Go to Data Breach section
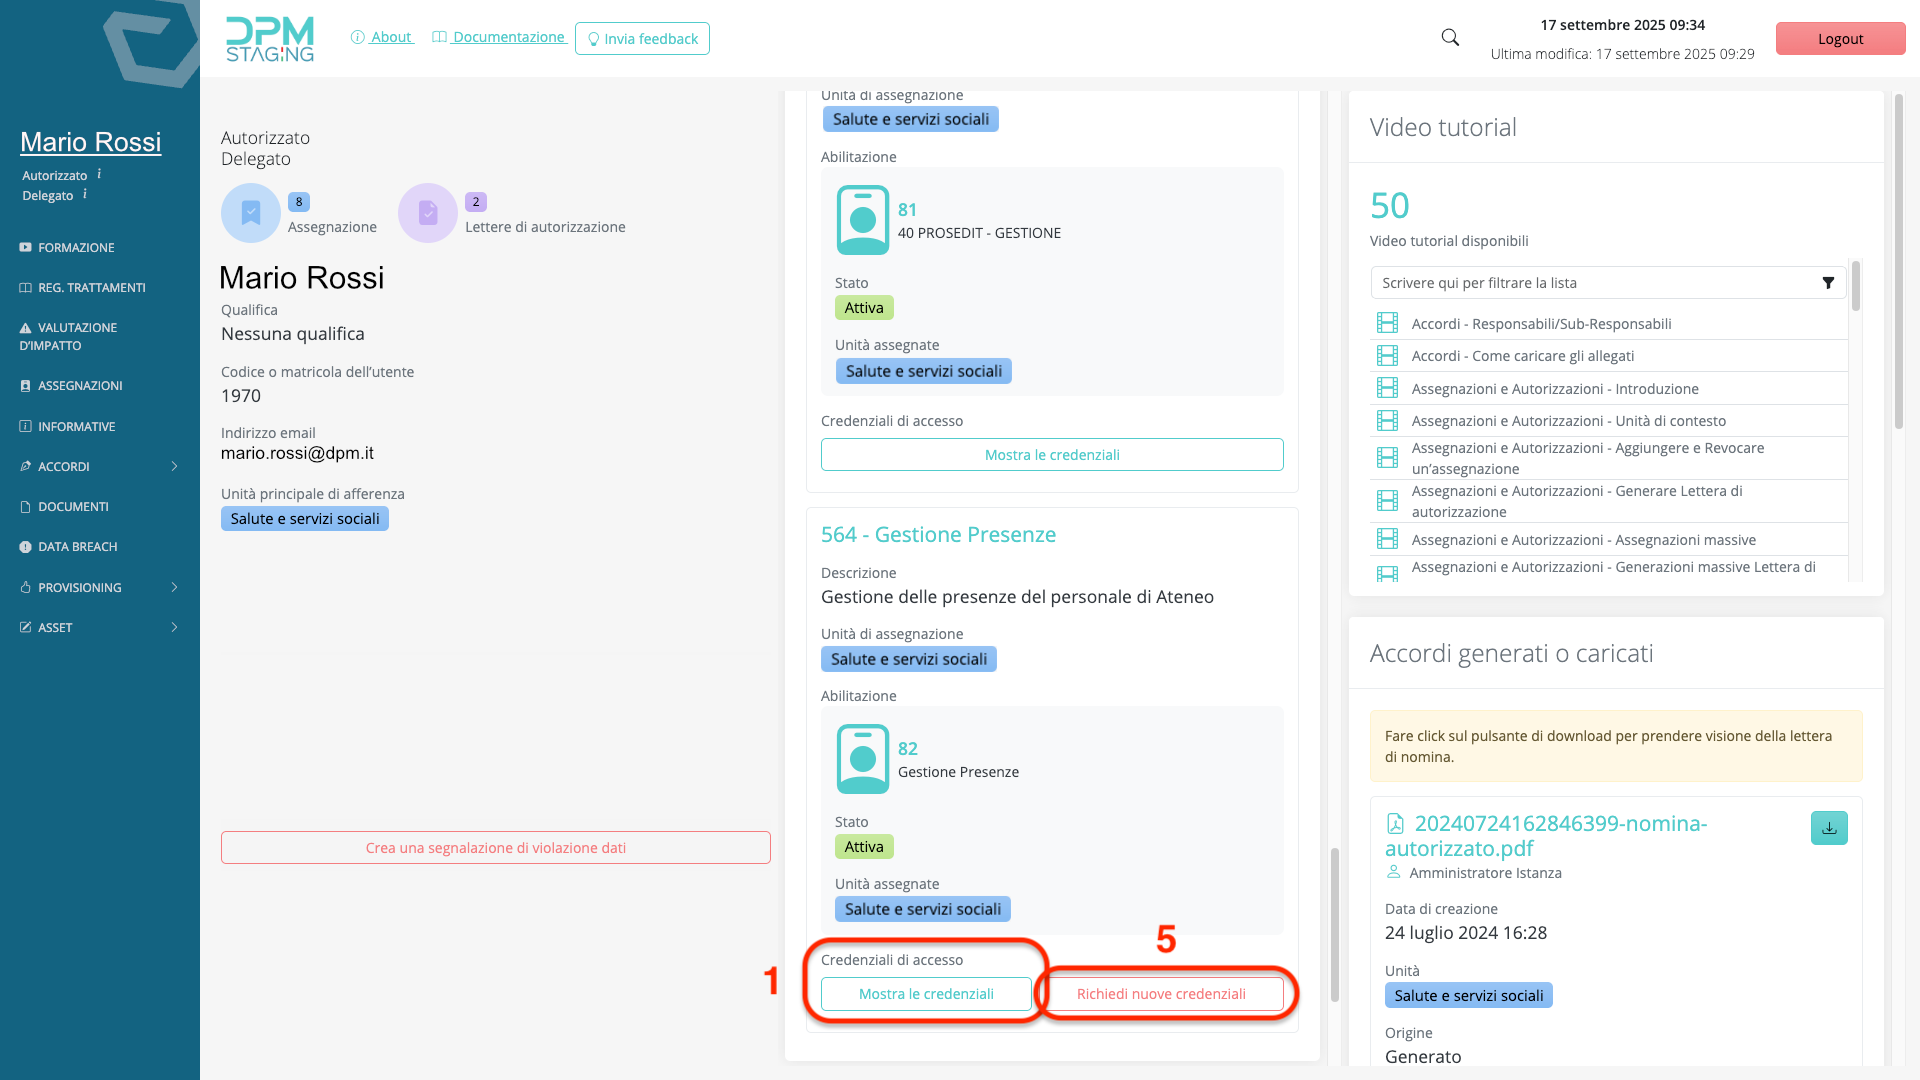The image size is (1920, 1080). [77, 547]
